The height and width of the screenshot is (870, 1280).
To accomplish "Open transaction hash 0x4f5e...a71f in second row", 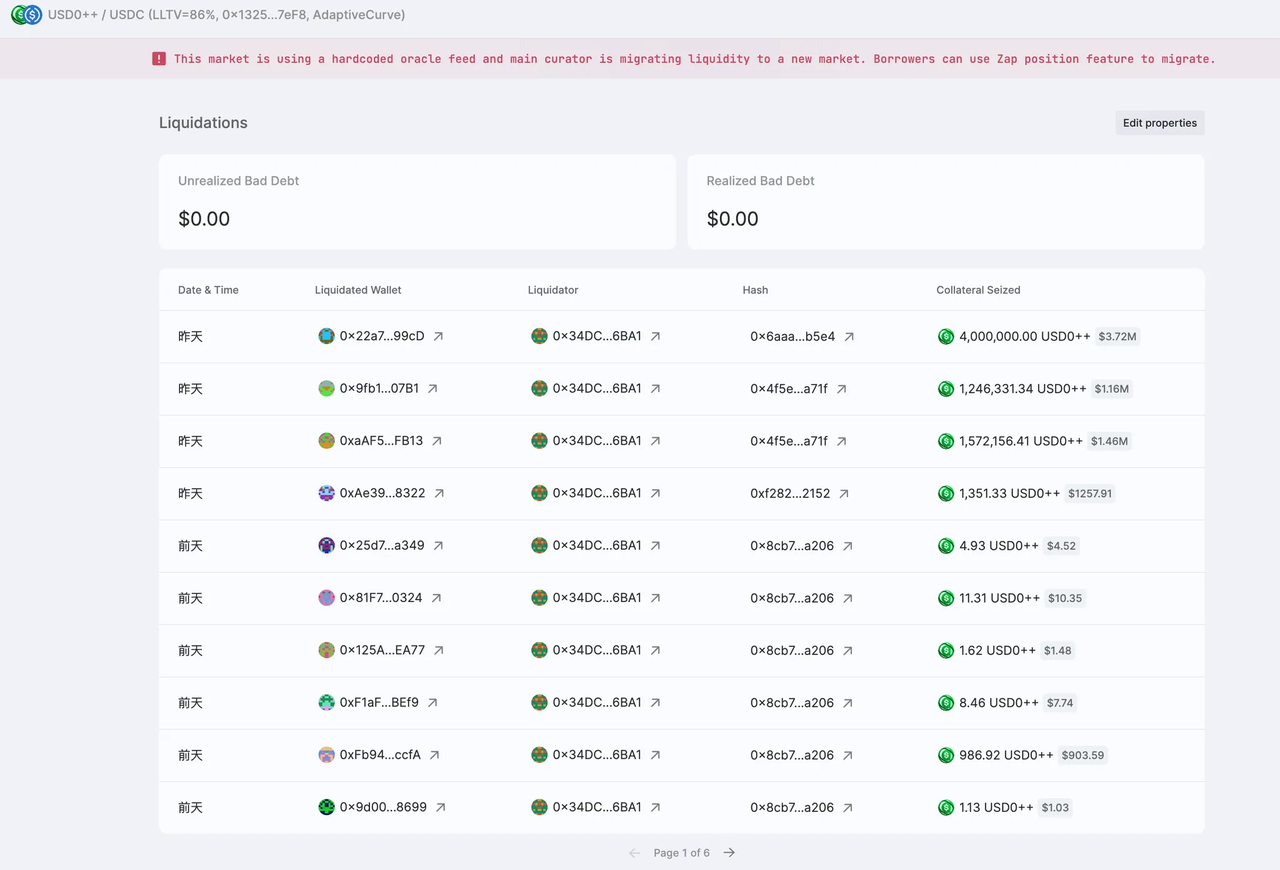I will click(788, 389).
